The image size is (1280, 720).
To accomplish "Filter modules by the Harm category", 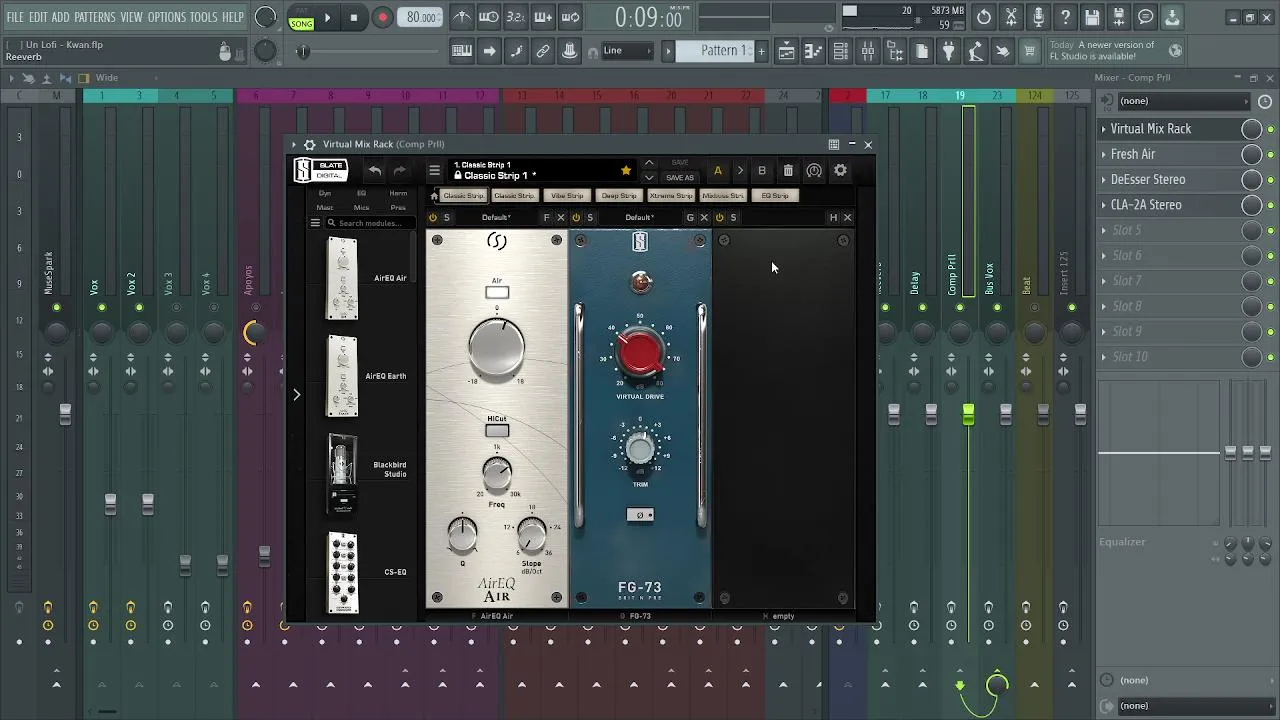I will [x=398, y=193].
